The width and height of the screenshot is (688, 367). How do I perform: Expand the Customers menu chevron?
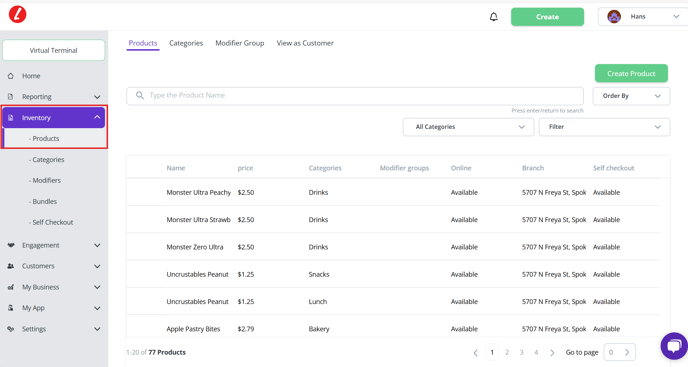point(97,266)
